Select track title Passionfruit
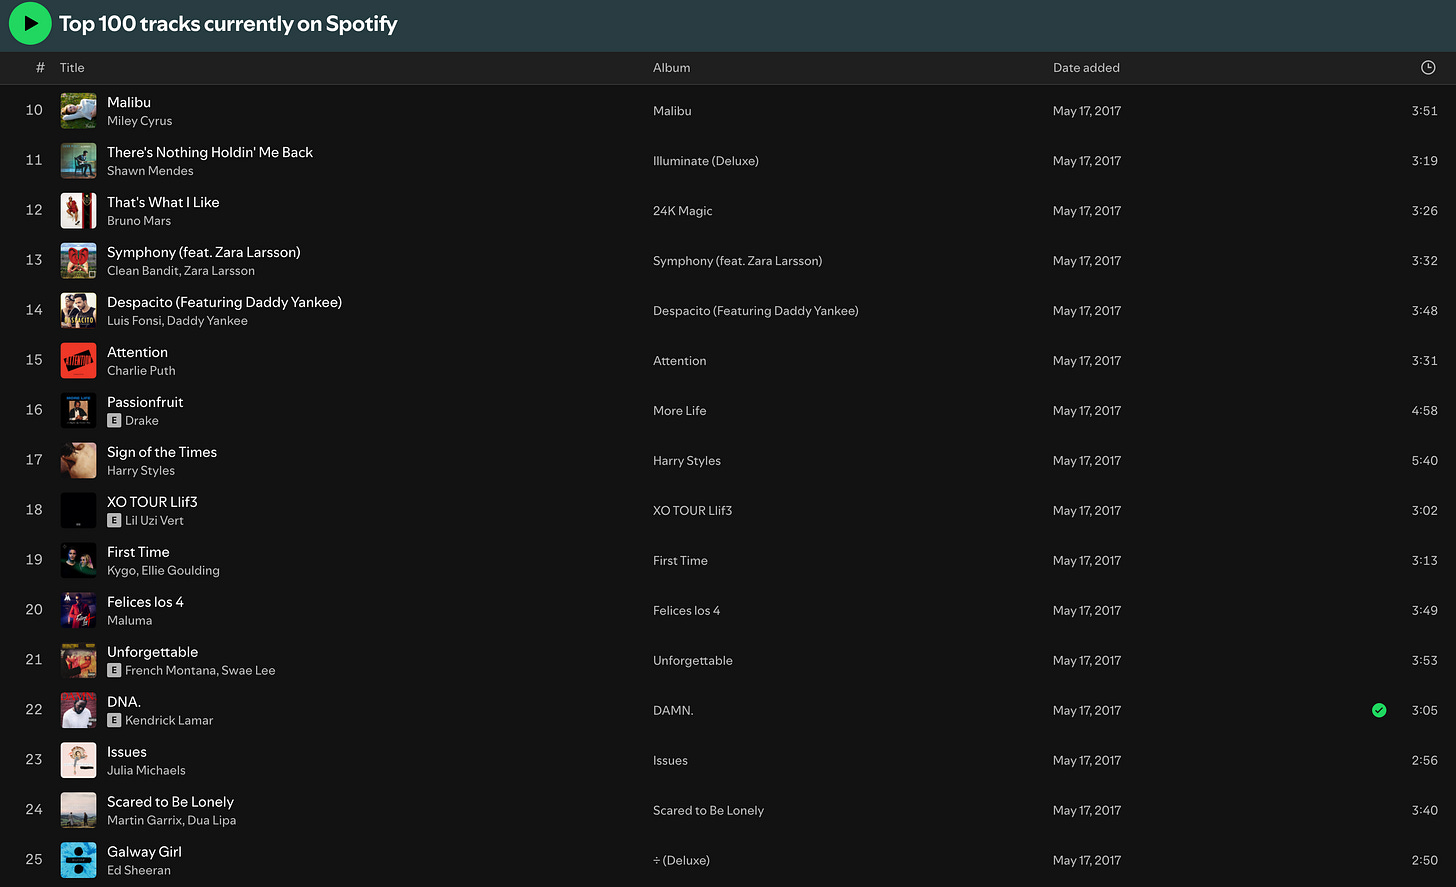Viewport: 1456px width, 887px height. [145, 402]
